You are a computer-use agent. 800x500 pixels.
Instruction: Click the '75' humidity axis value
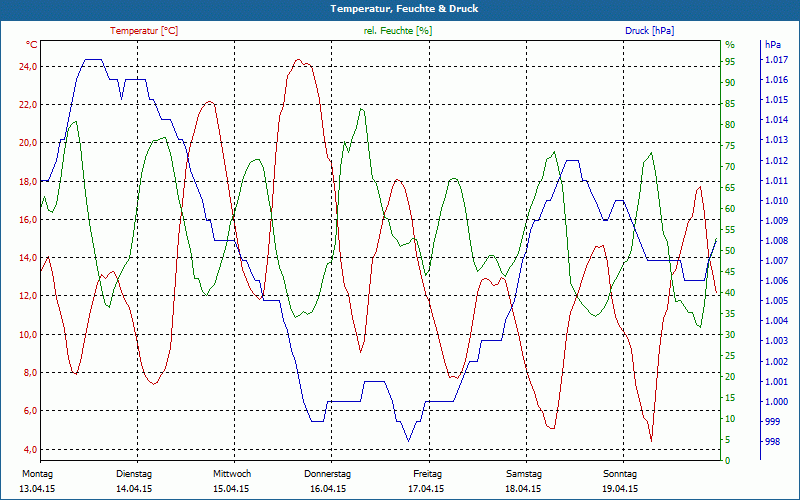coord(730,145)
